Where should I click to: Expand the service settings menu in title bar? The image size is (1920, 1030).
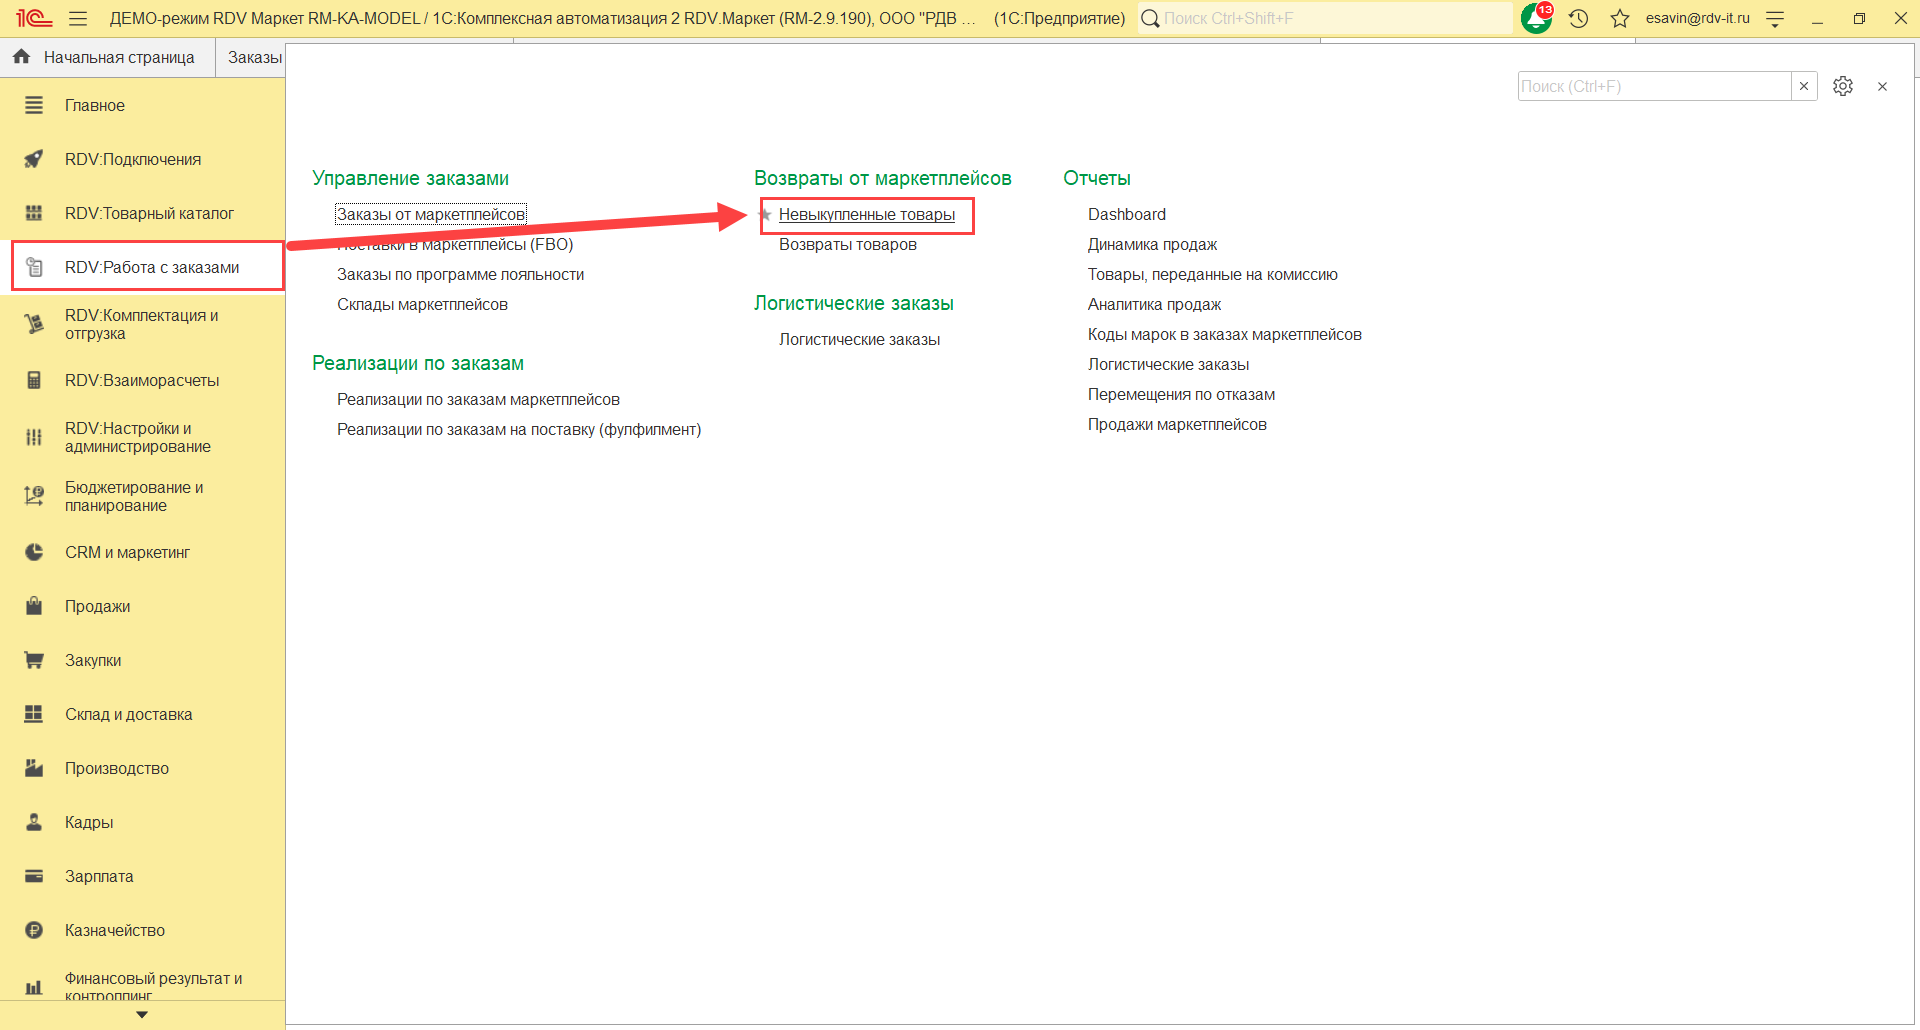[1775, 19]
